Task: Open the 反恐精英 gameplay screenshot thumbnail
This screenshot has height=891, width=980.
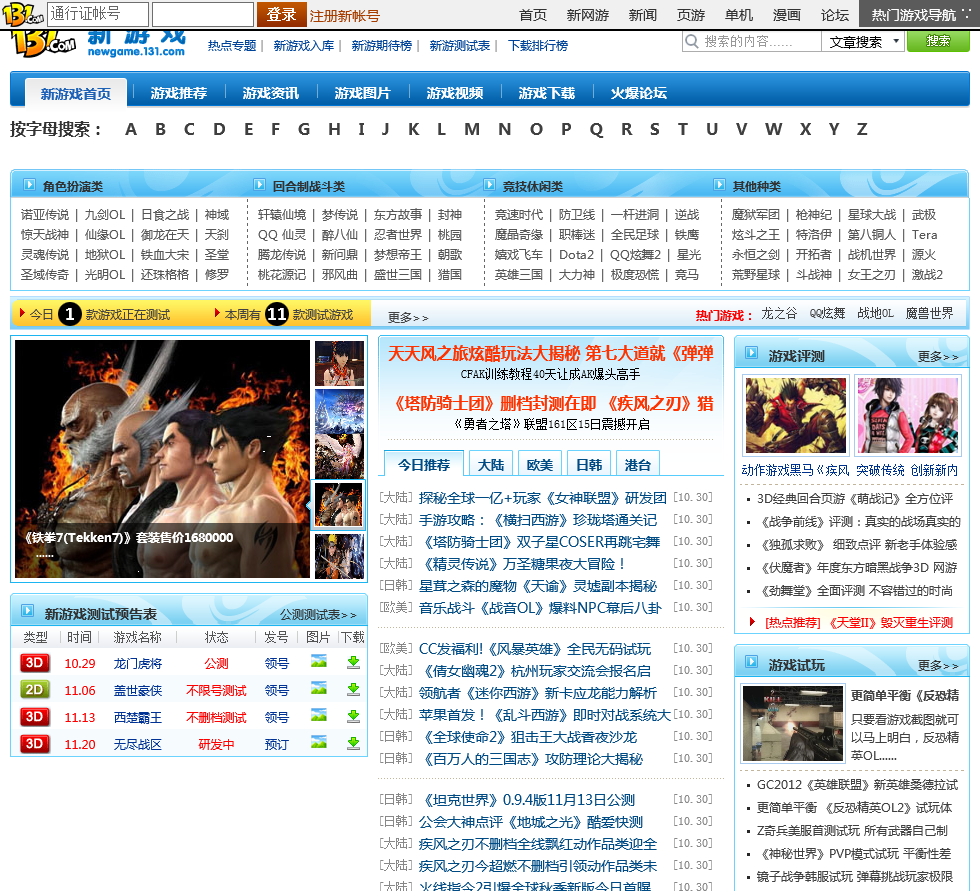Action: coord(792,724)
